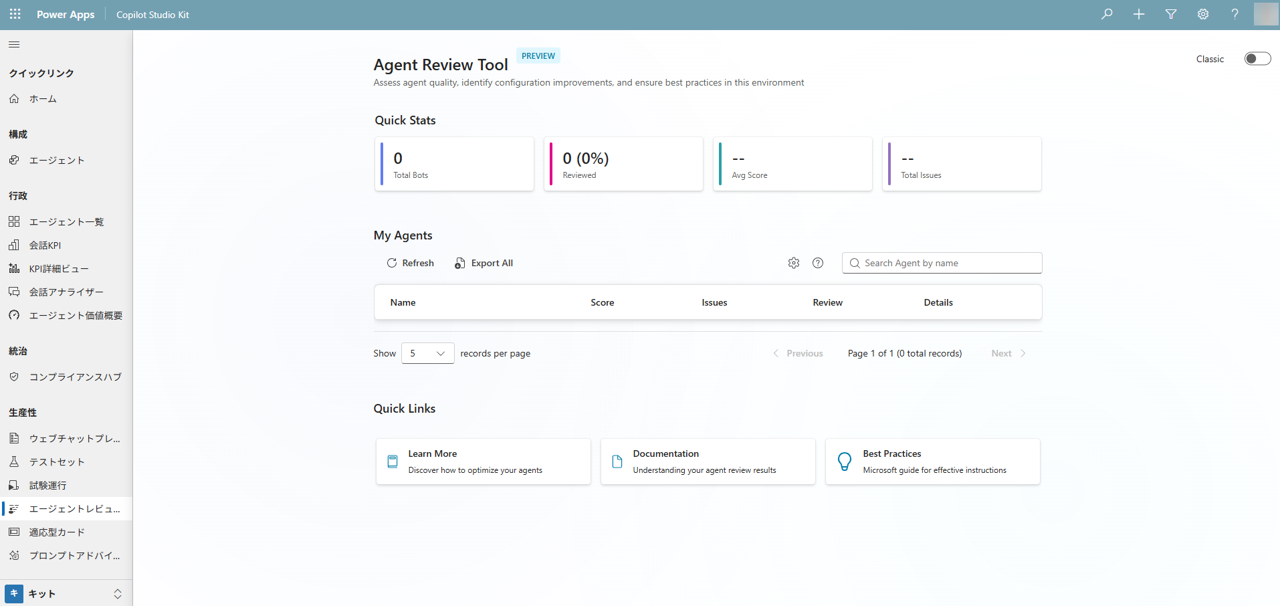The height and width of the screenshot is (606, 1280).
Task: Expand the records per page dropdown
Action: 427,353
